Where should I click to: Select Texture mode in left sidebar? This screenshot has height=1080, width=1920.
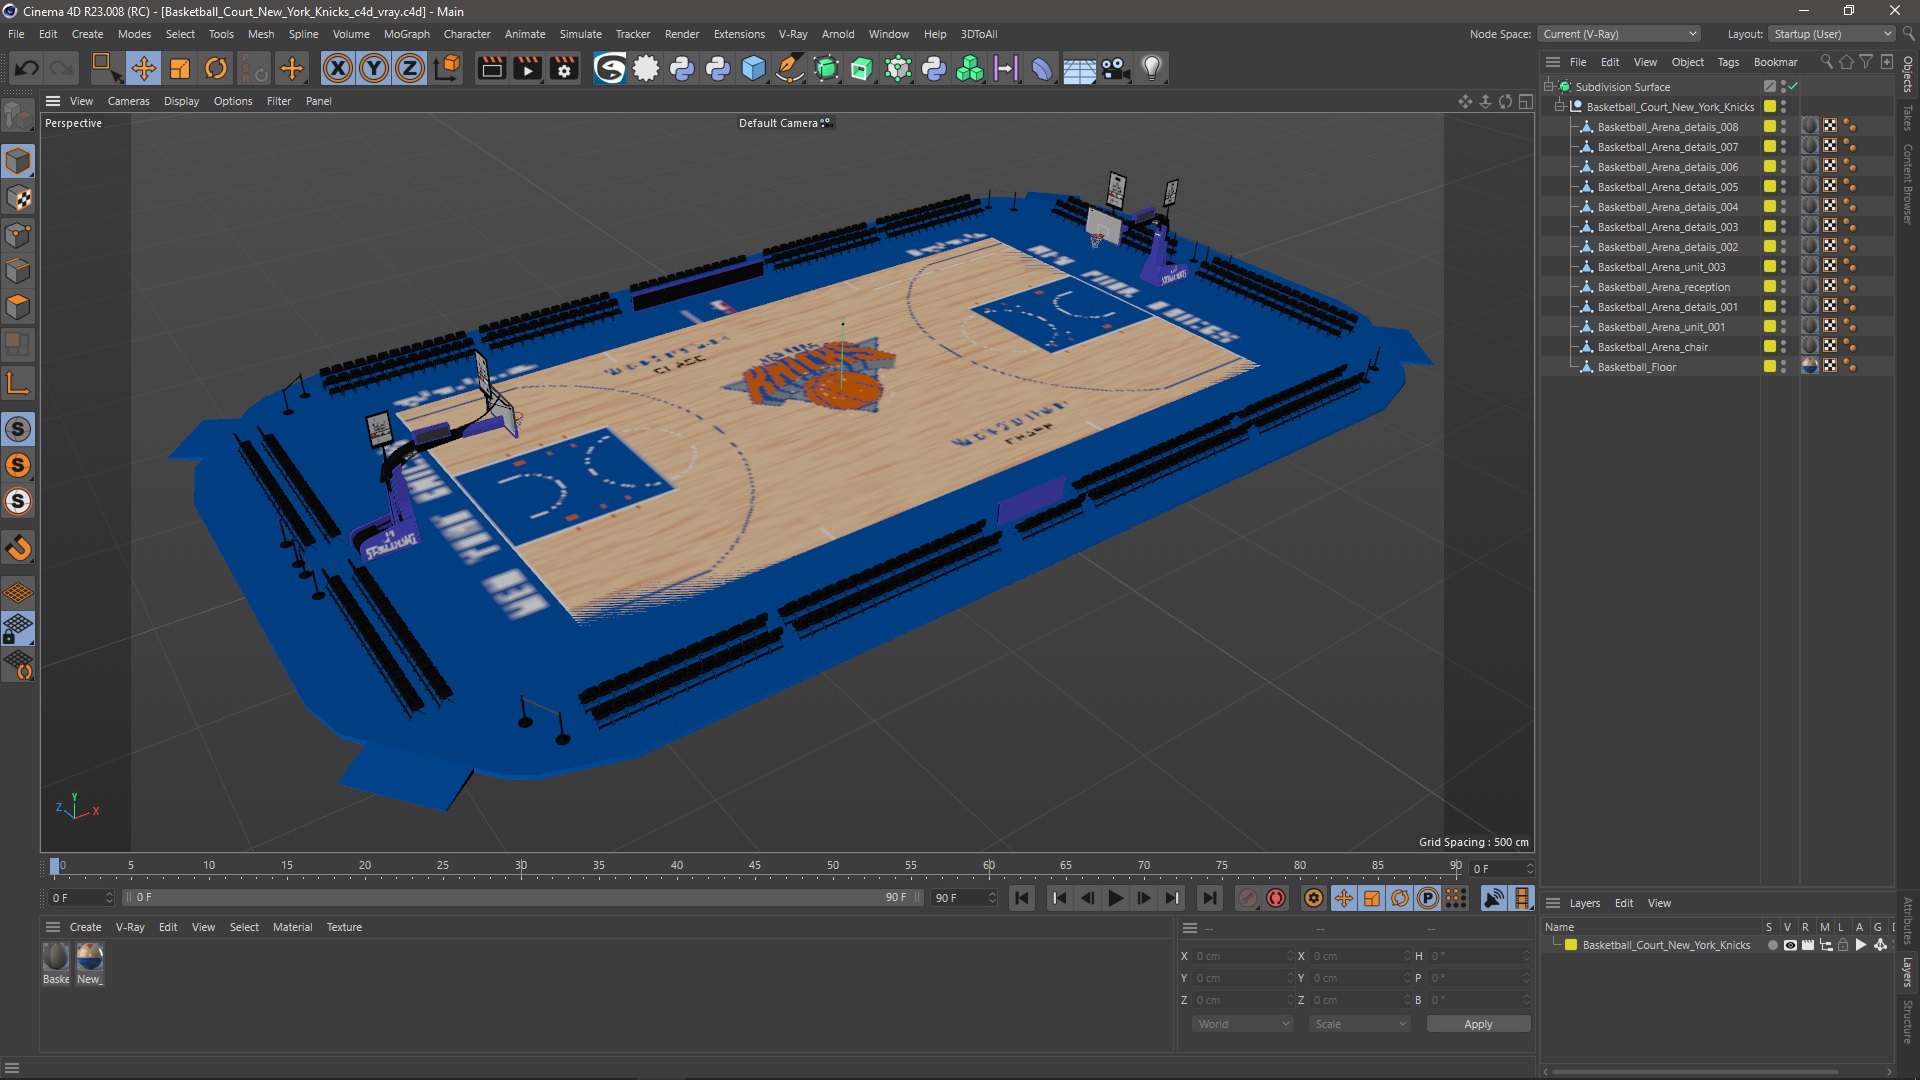[18, 198]
